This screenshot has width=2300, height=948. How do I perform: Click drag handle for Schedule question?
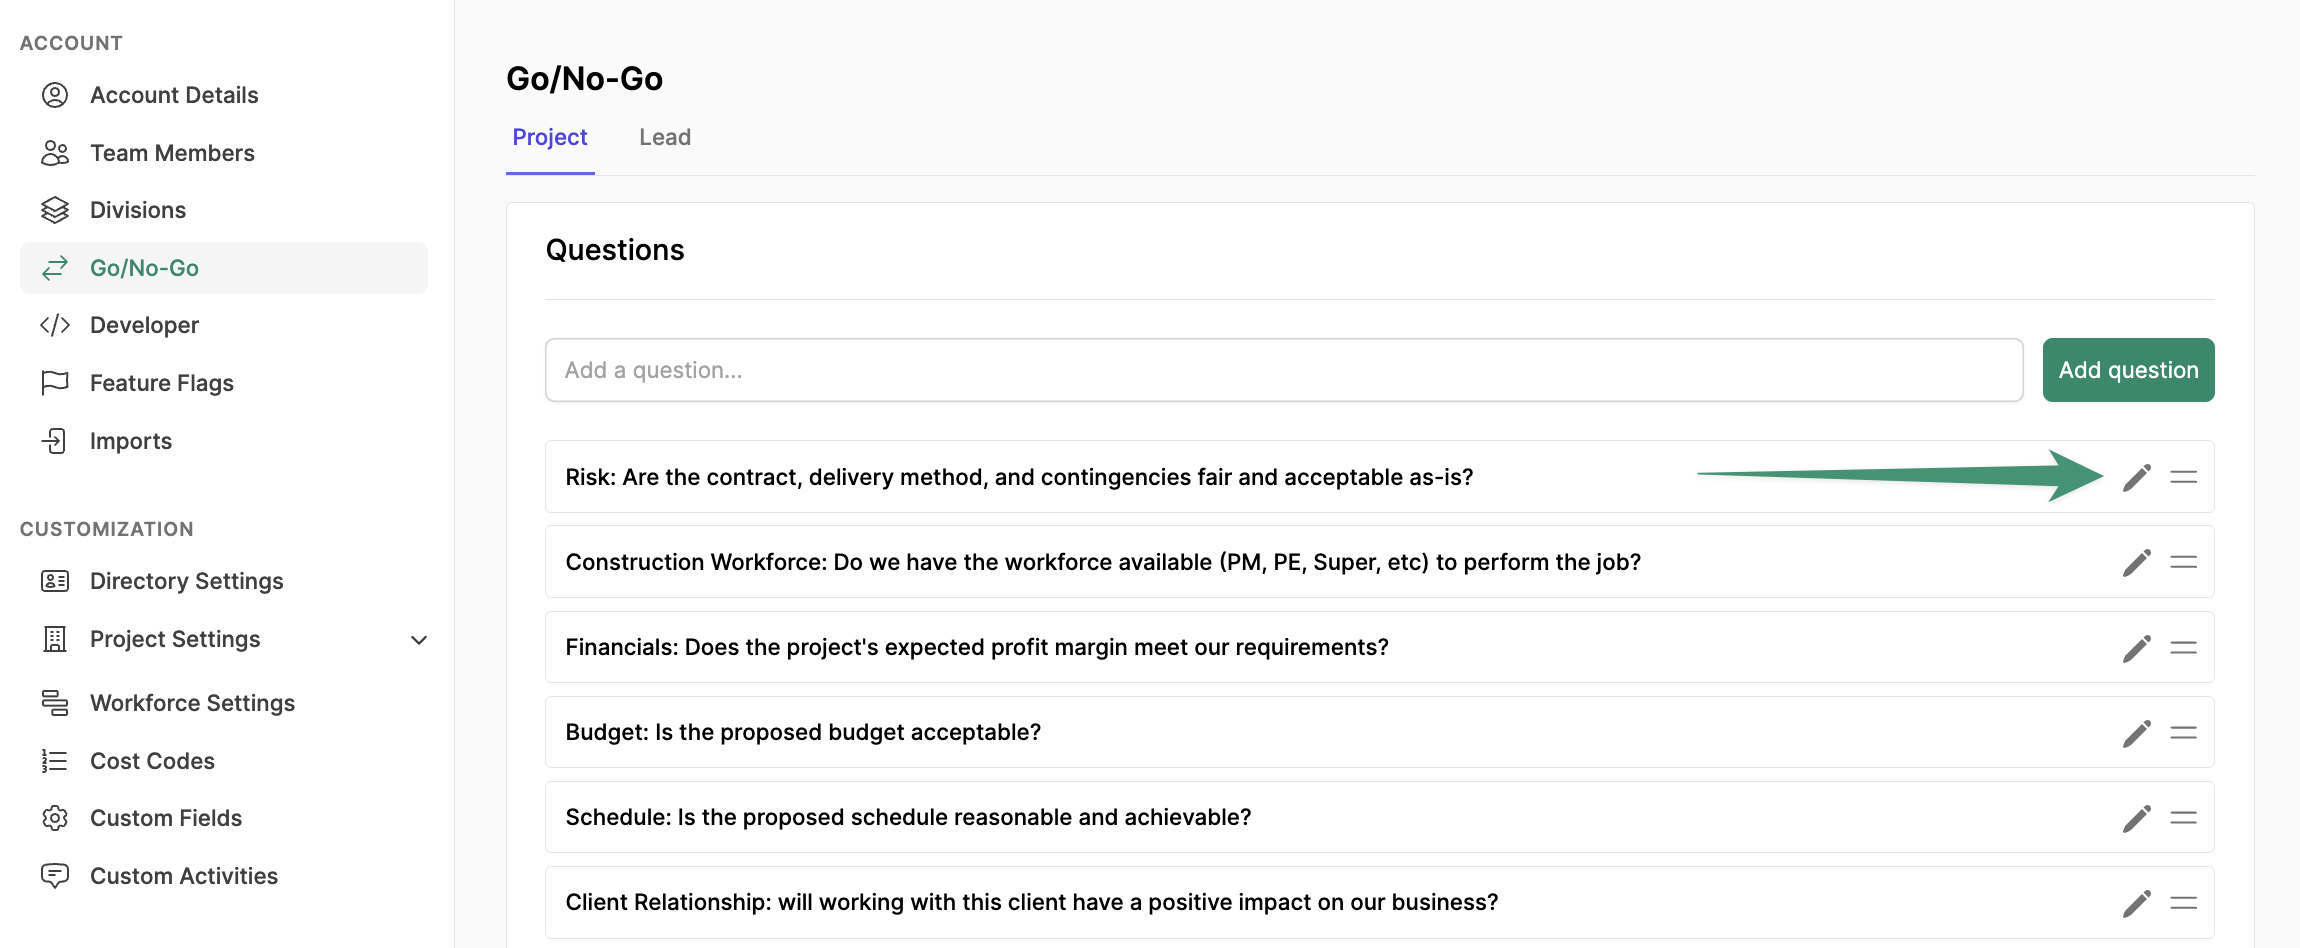click(x=2183, y=818)
